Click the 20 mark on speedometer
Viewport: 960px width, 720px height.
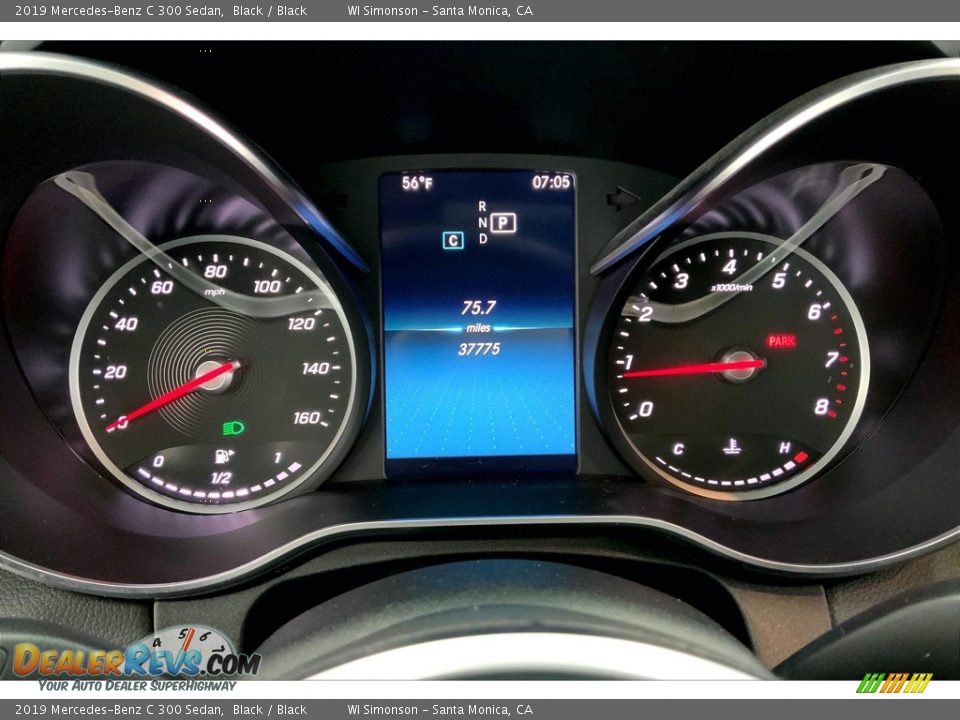pos(115,372)
